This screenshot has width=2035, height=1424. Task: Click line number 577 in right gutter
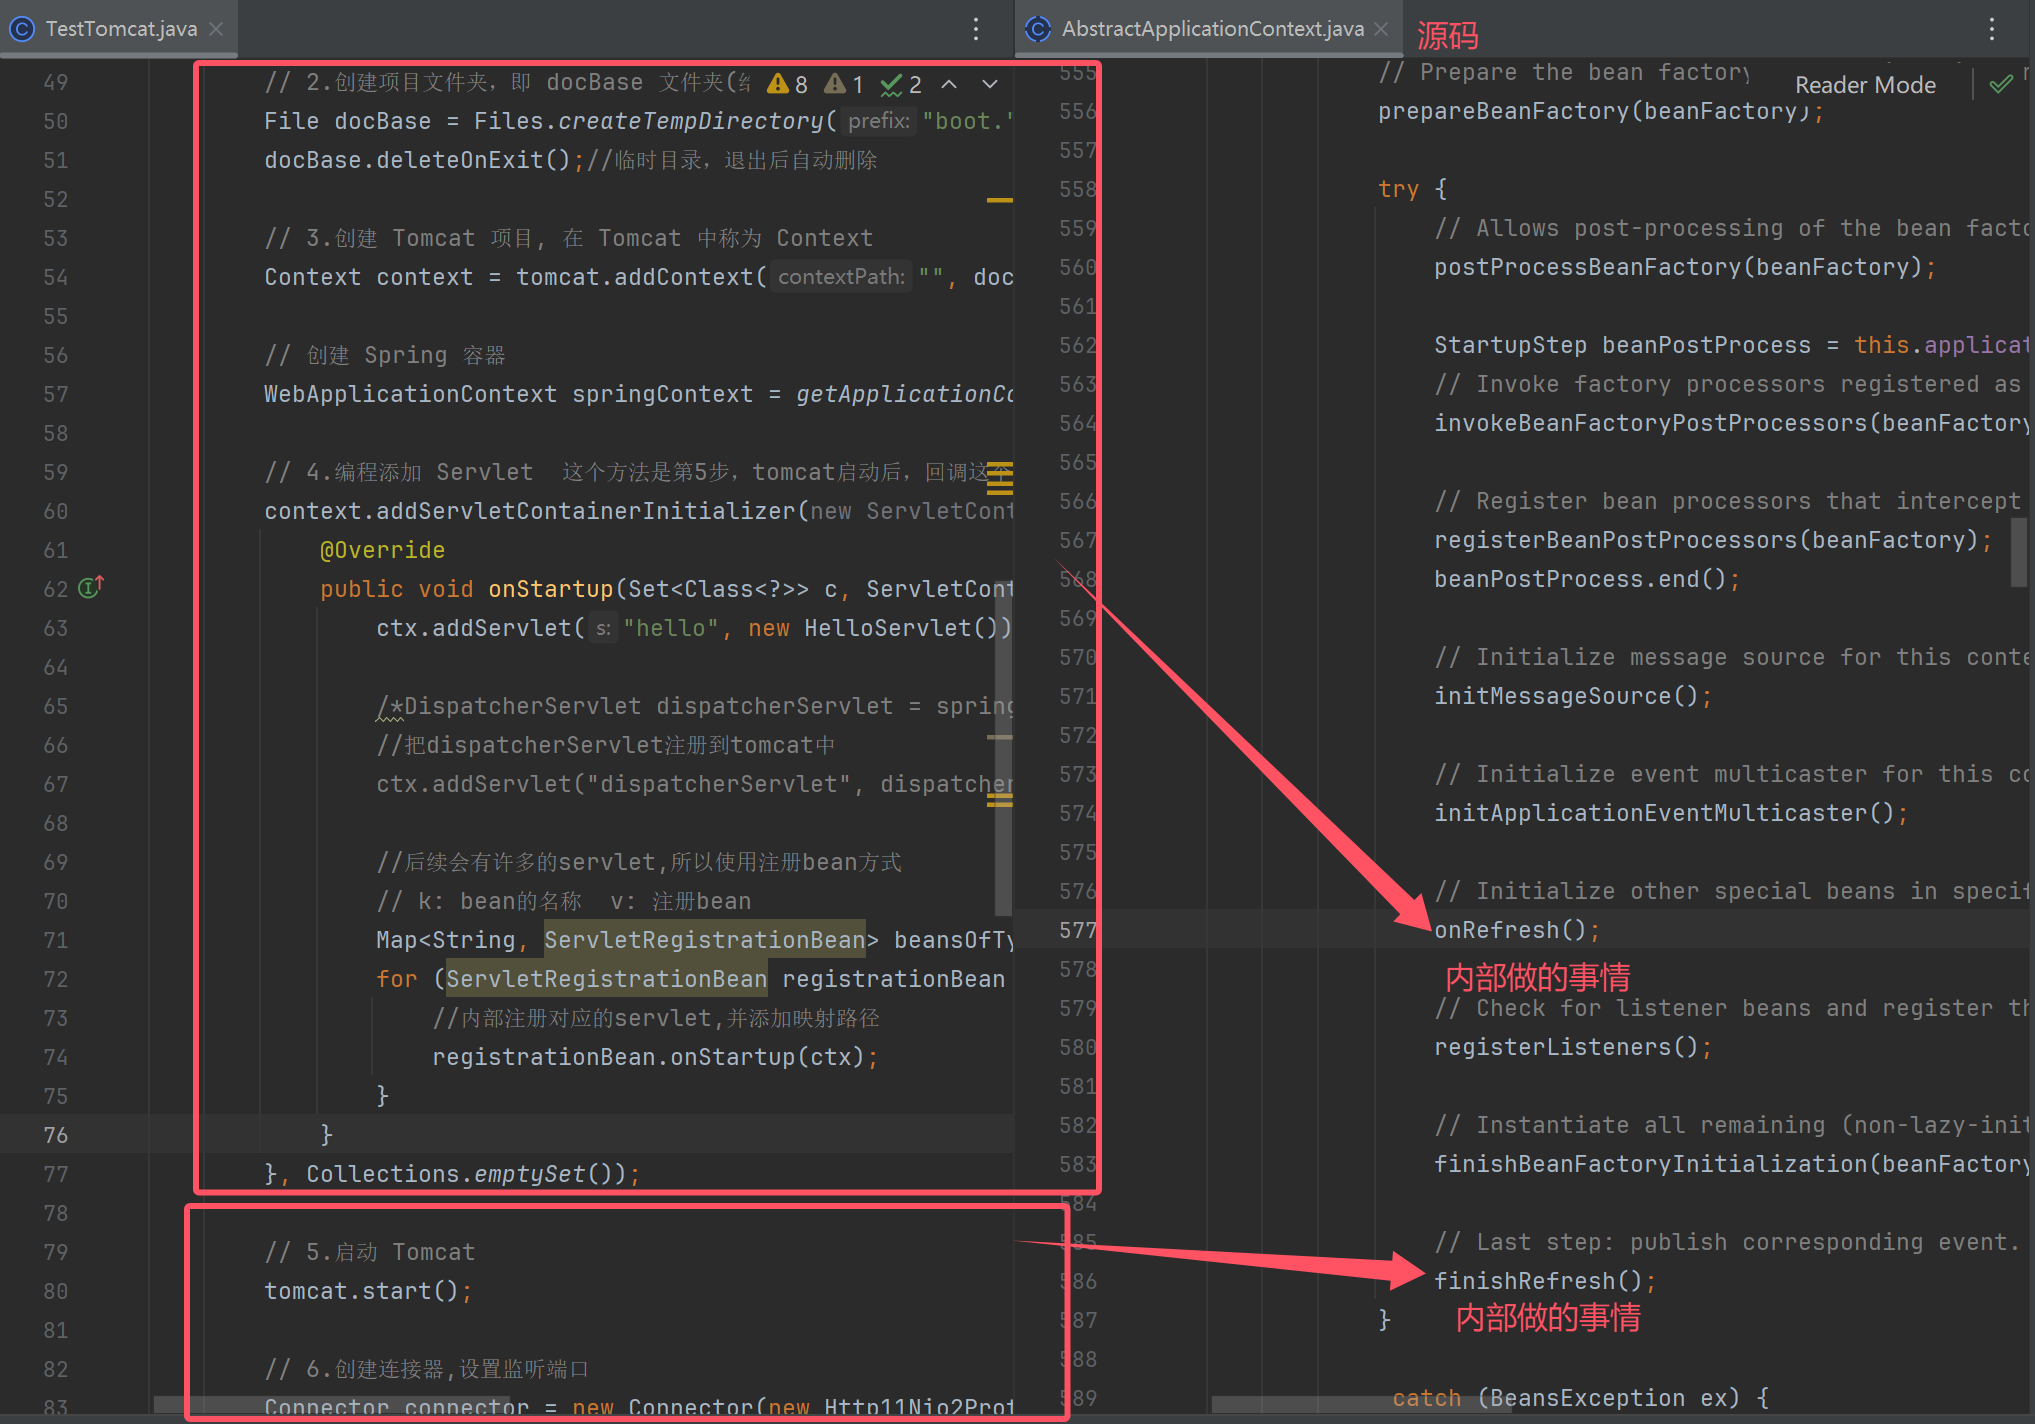(x=1078, y=930)
